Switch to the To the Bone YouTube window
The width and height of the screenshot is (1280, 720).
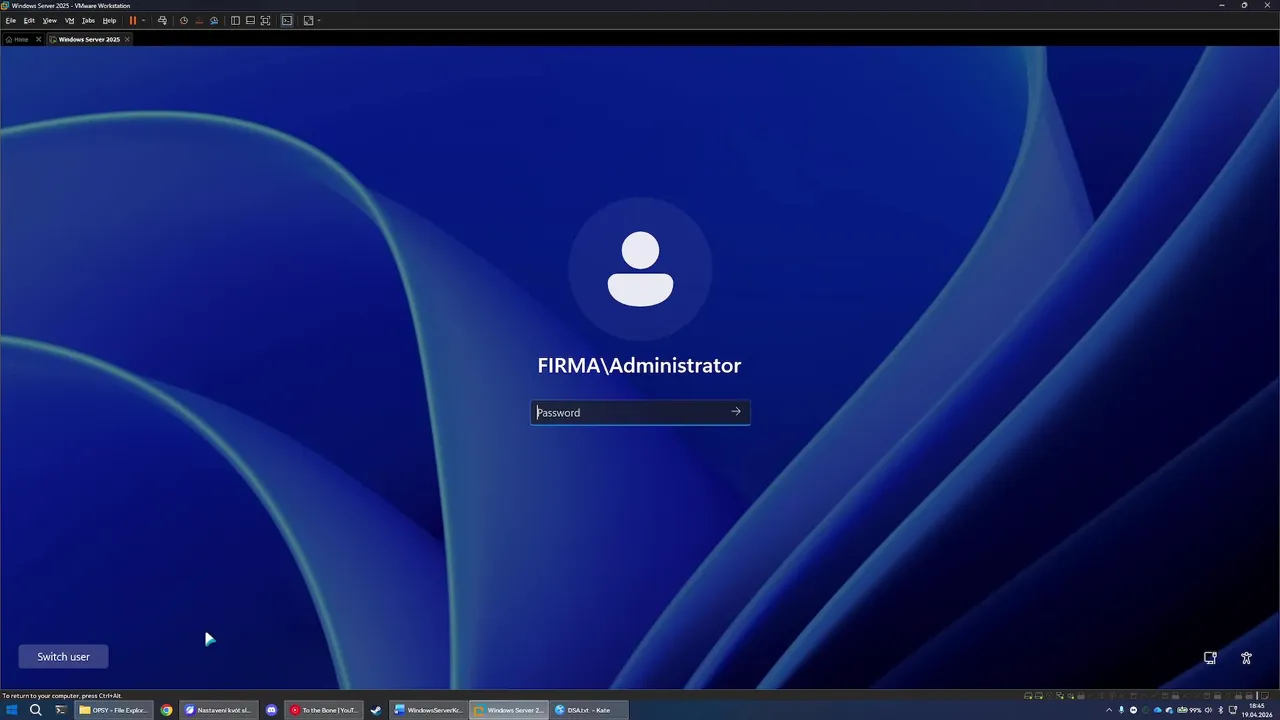[x=323, y=710]
